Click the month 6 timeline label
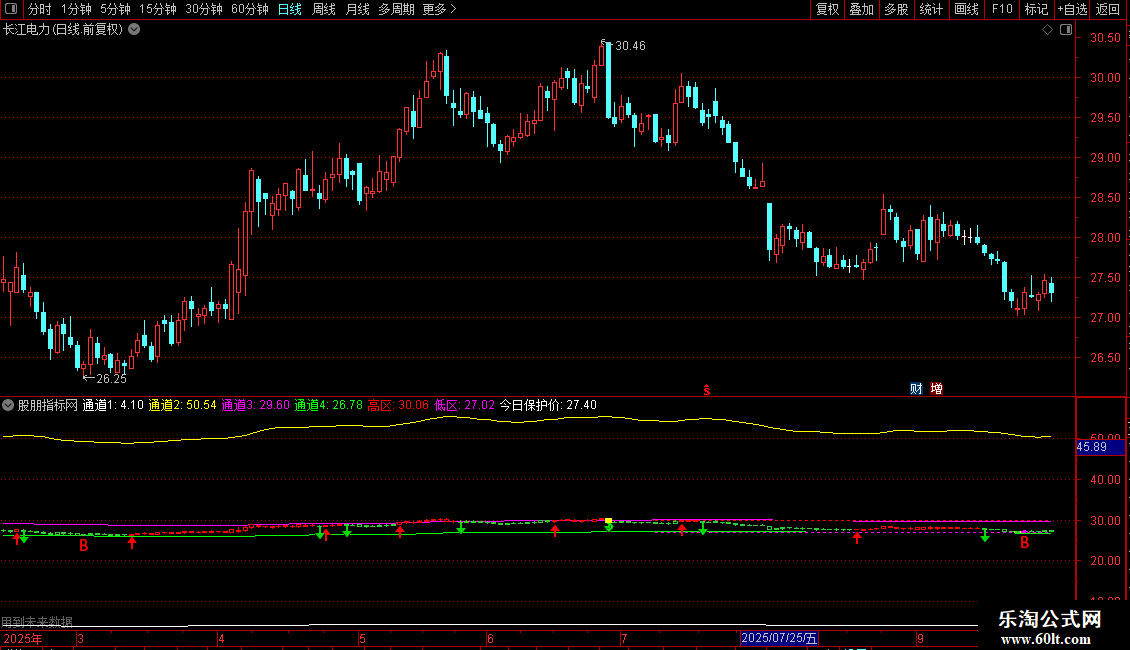The width and height of the screenshot is (1130, 650). click(490, 638)
